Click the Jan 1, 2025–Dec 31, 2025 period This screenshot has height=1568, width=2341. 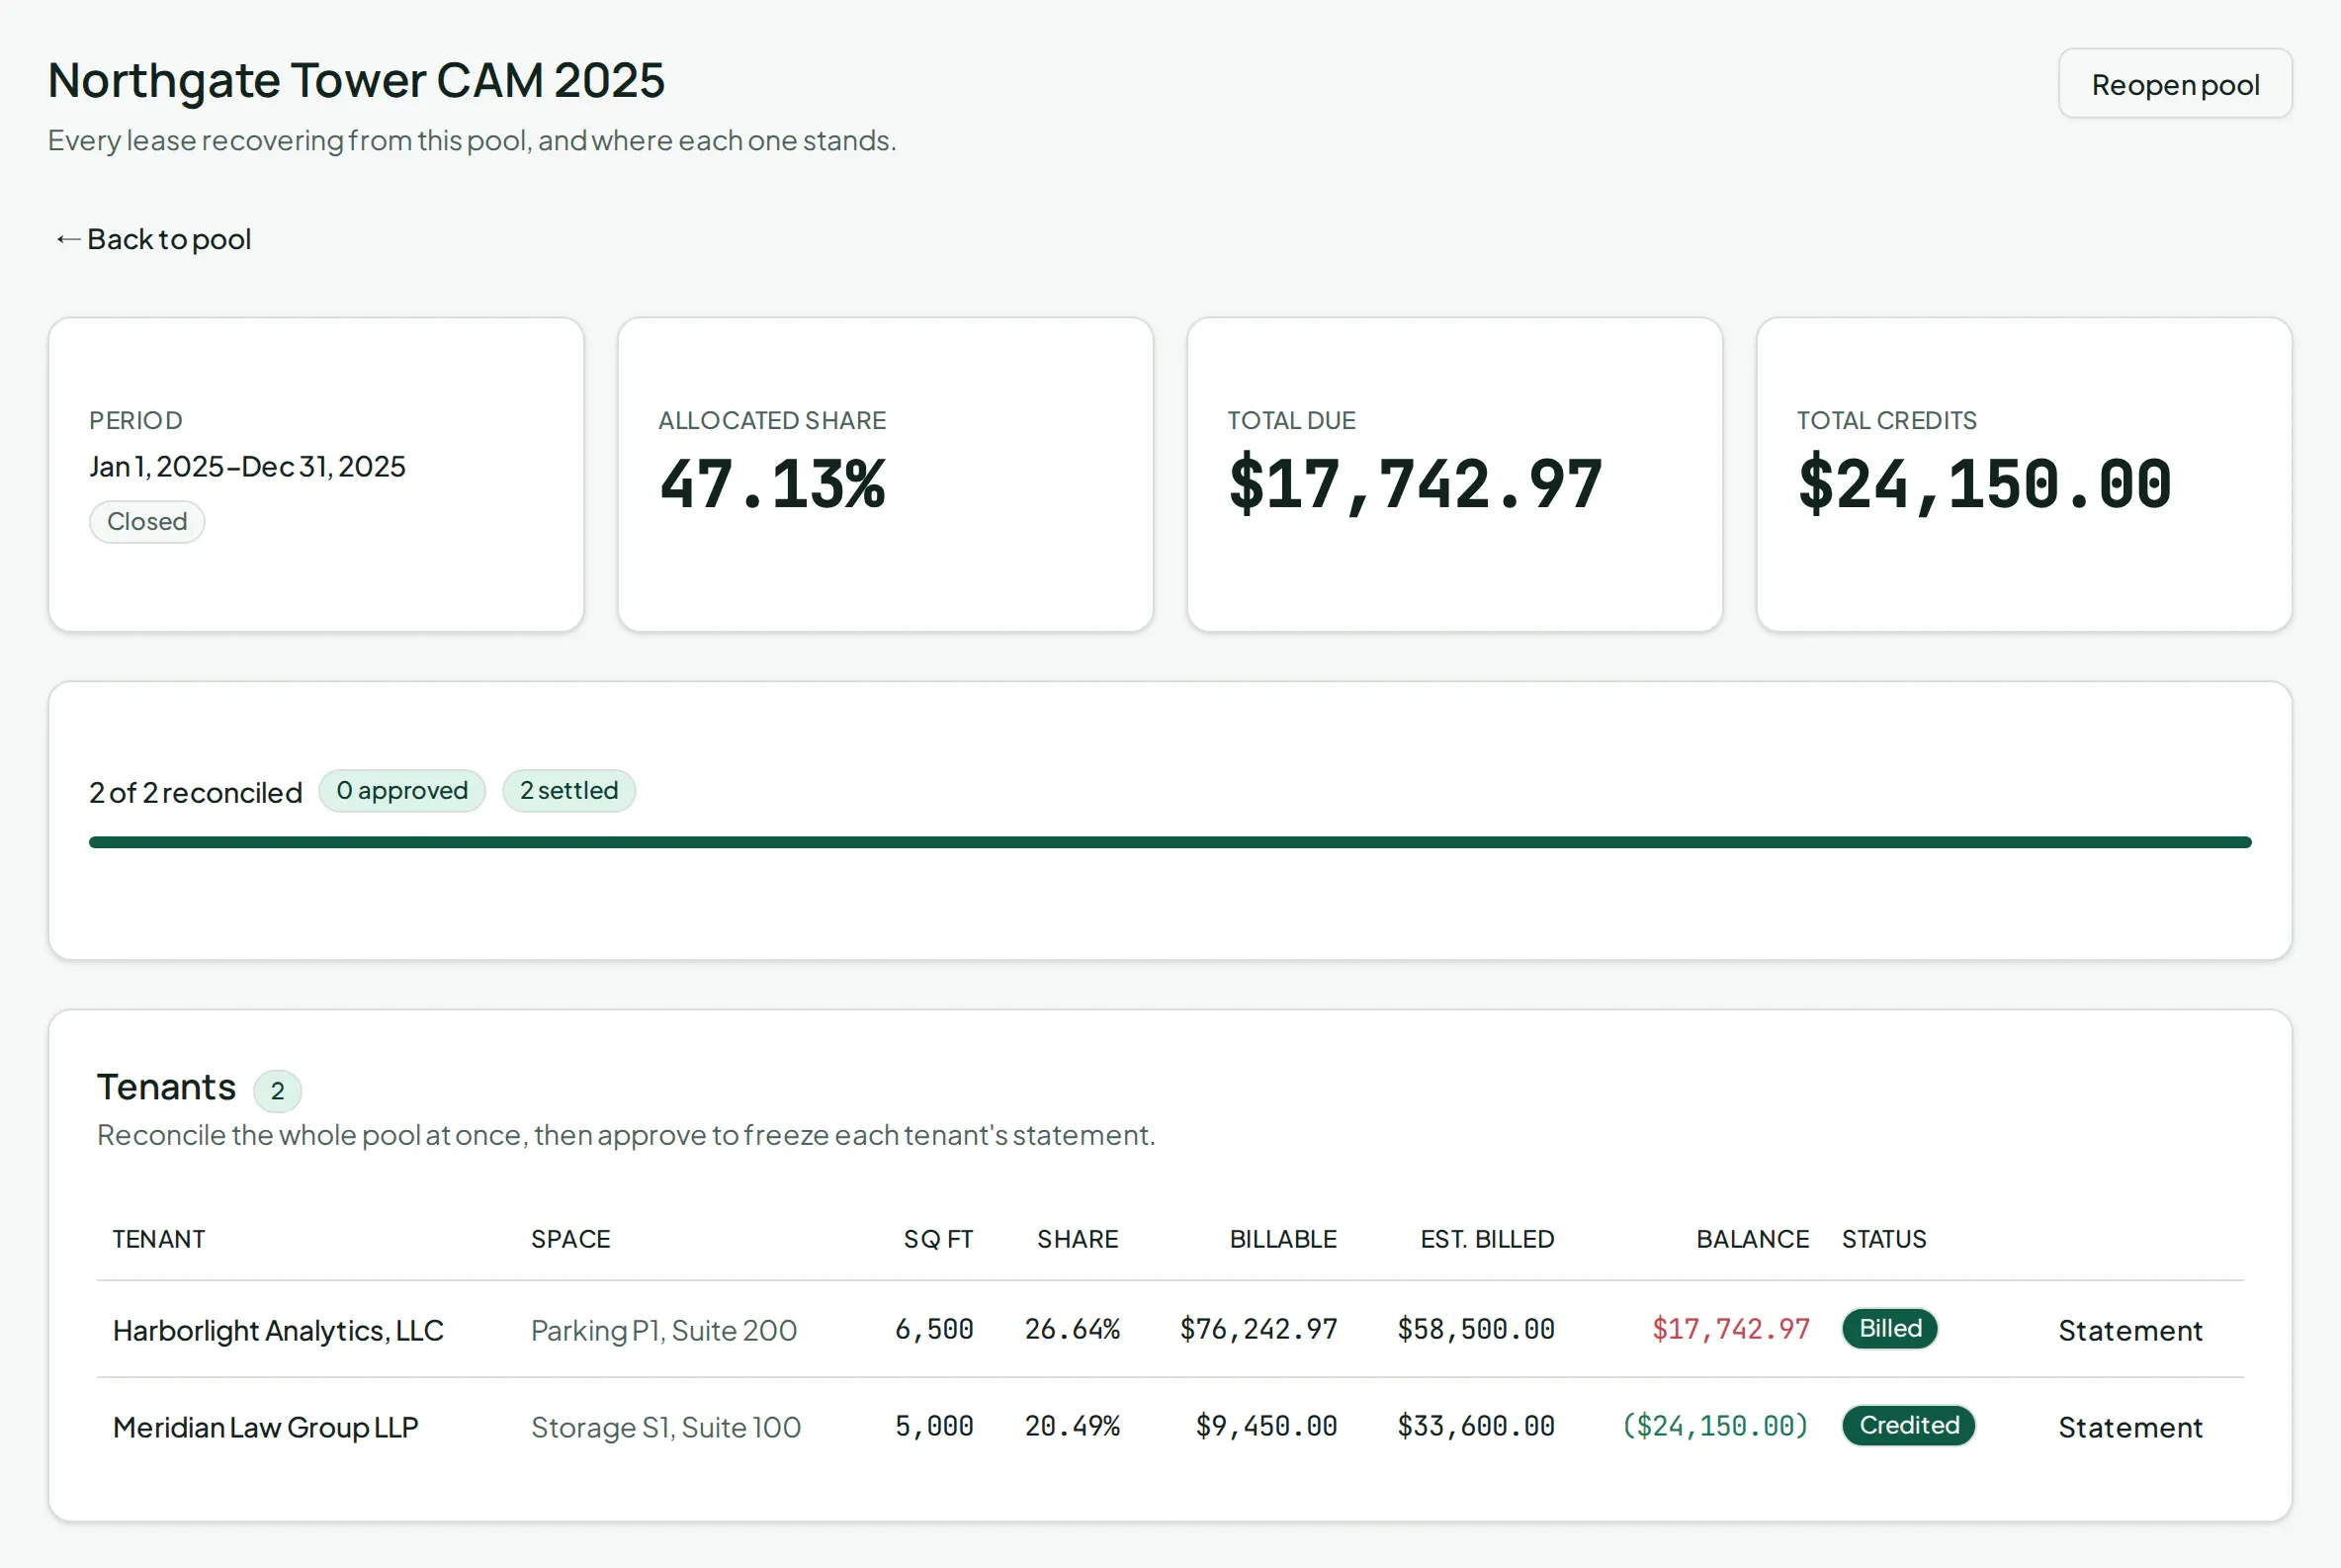247,467
